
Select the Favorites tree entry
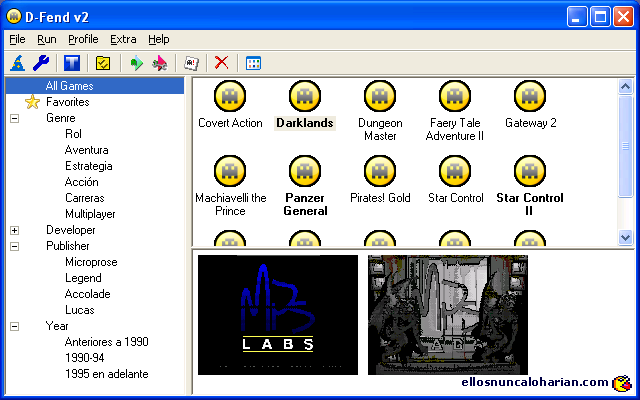pos(67,102)
